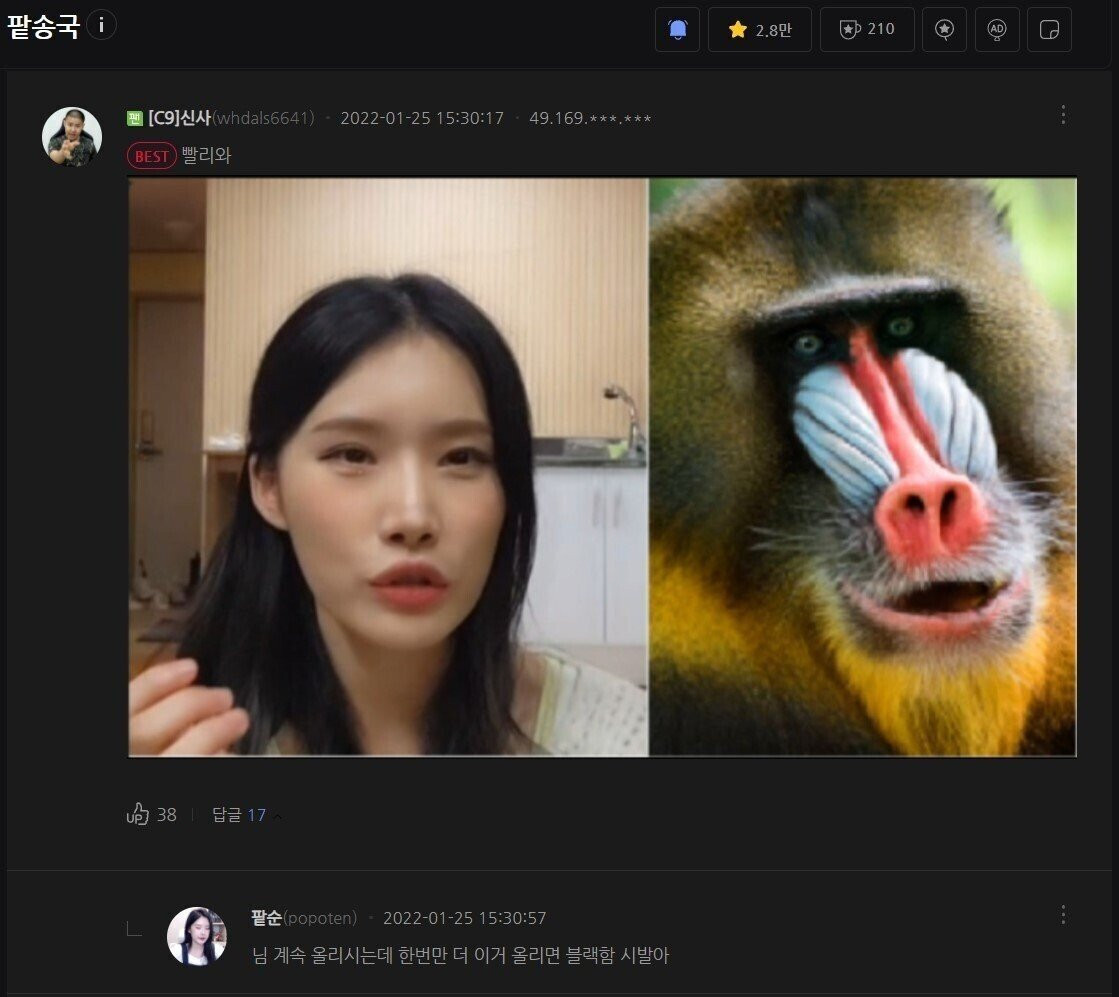Click the reply indent arrow icon
Viewport: 1119px width, 997px height.
tap(134, 928)
